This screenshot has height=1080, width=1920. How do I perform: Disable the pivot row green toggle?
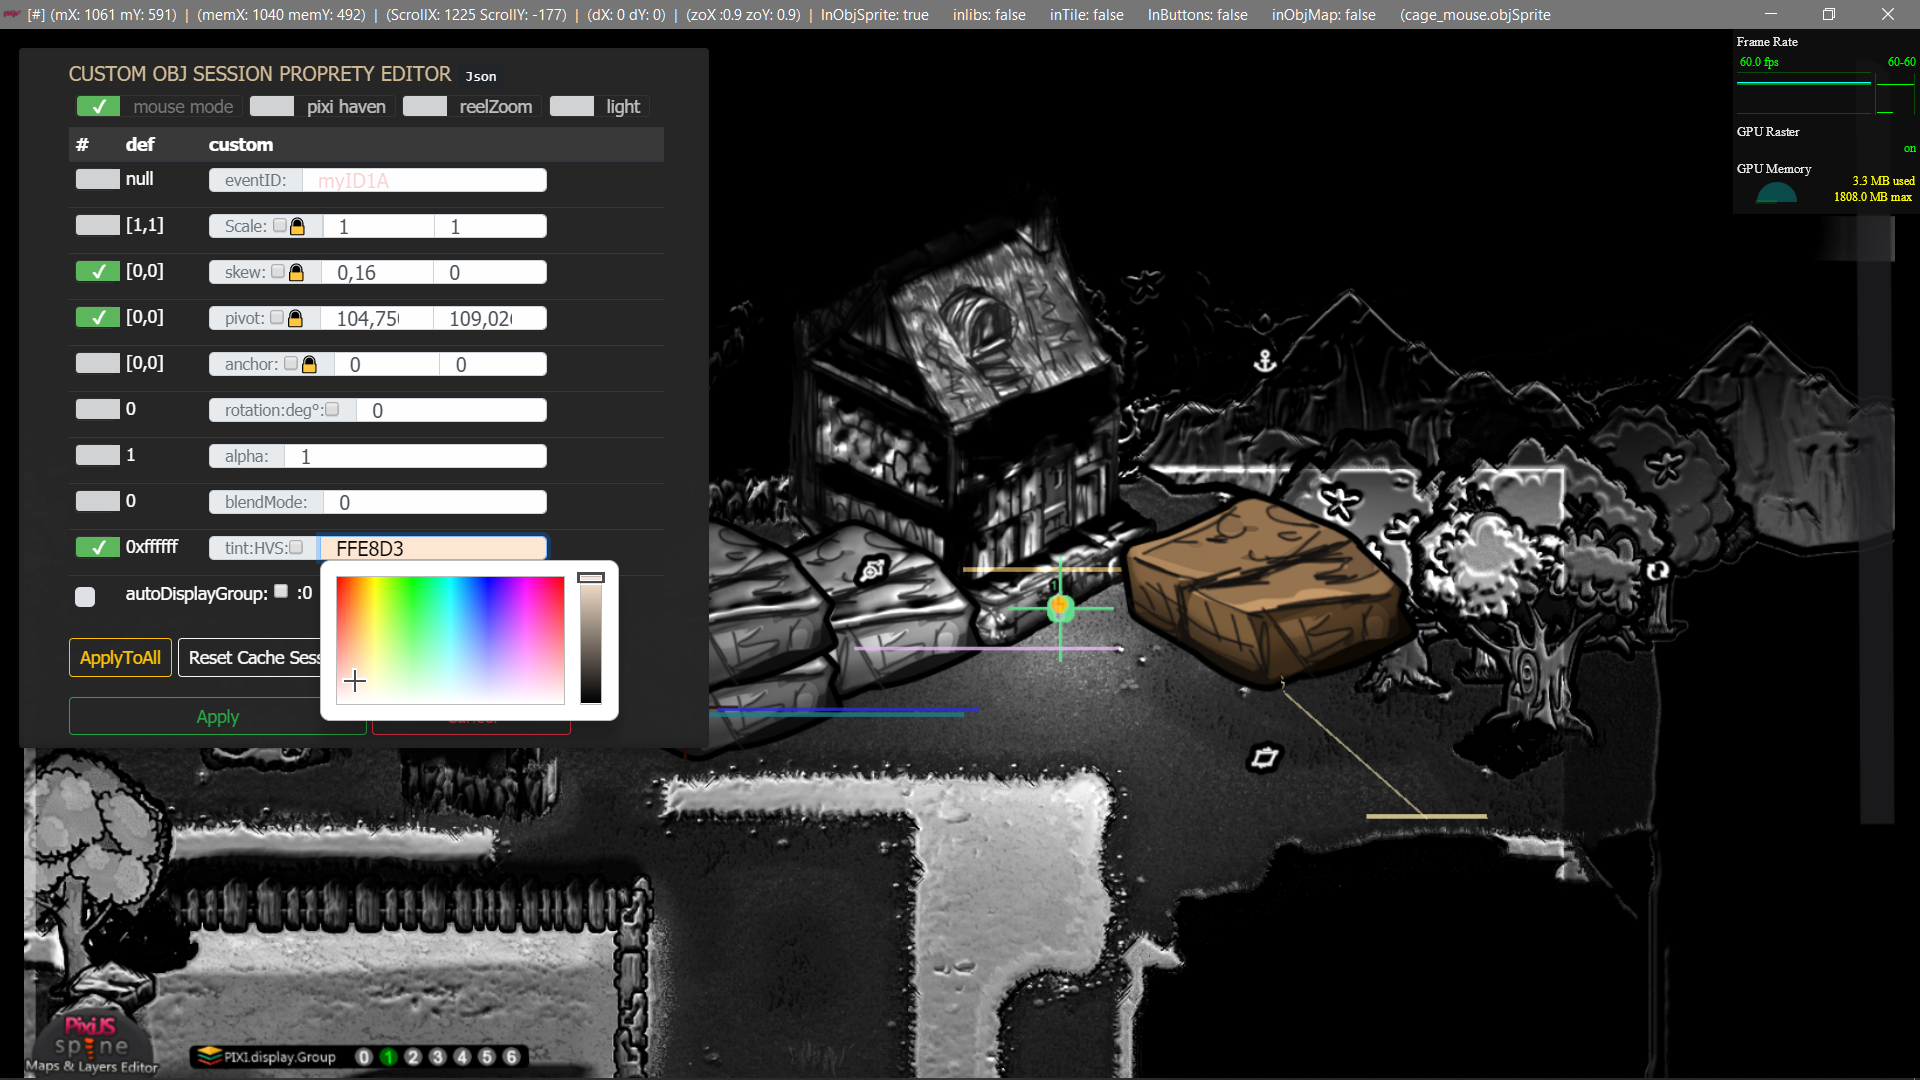[x=98, y=318]
